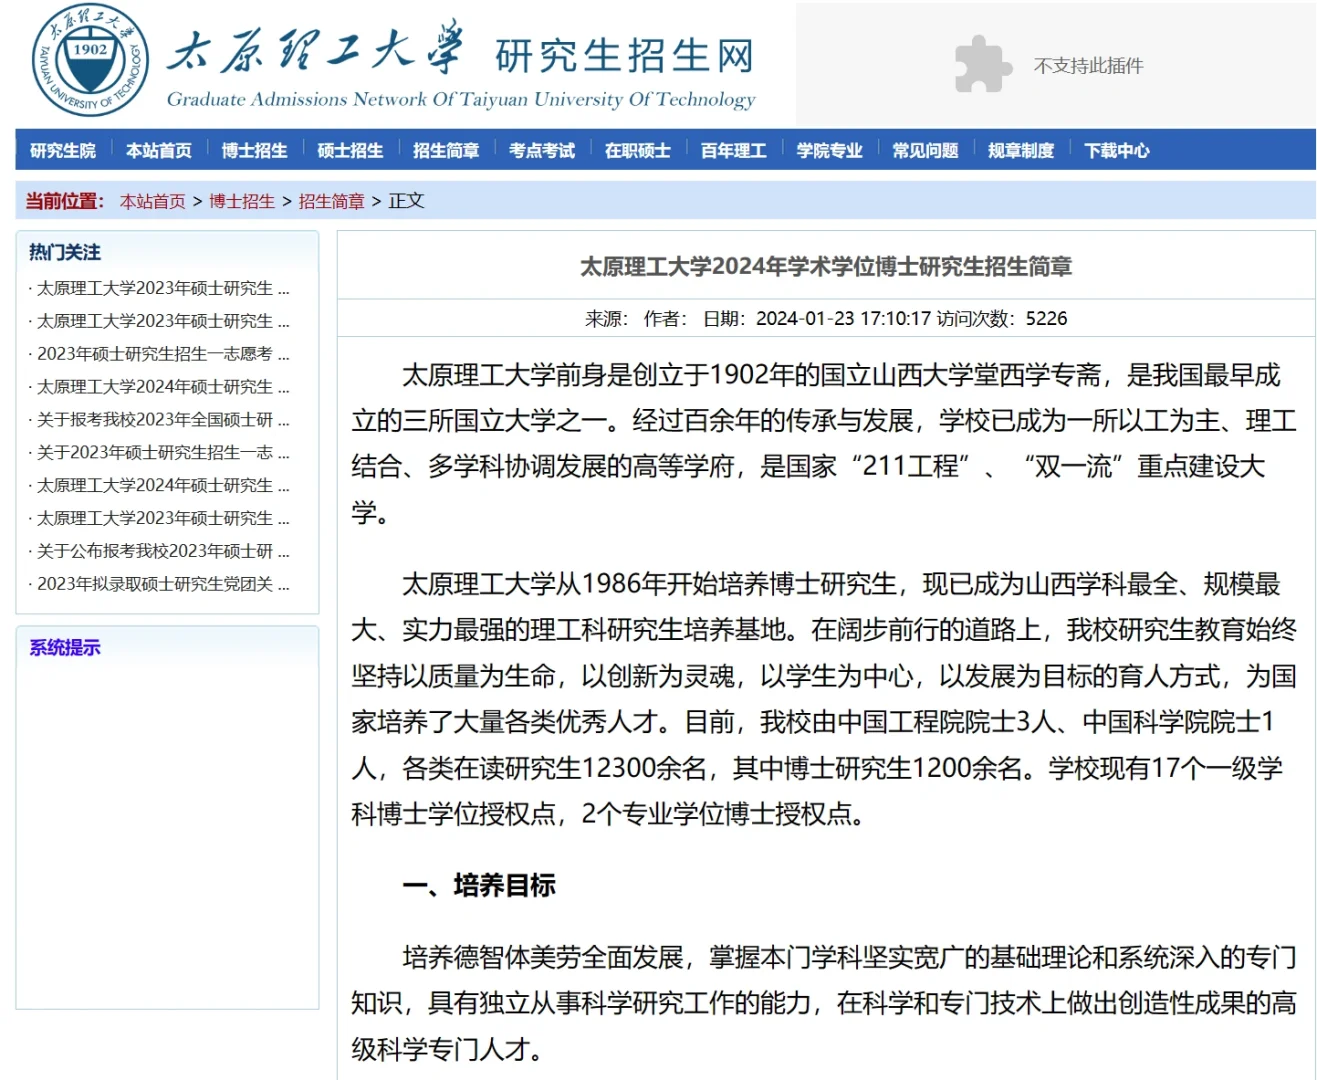Image resolution: width=1317 pixels, height=1080 pixels.
Task: Select 在职硕士 in the navigation bar
Action: [x=638, y=150]
